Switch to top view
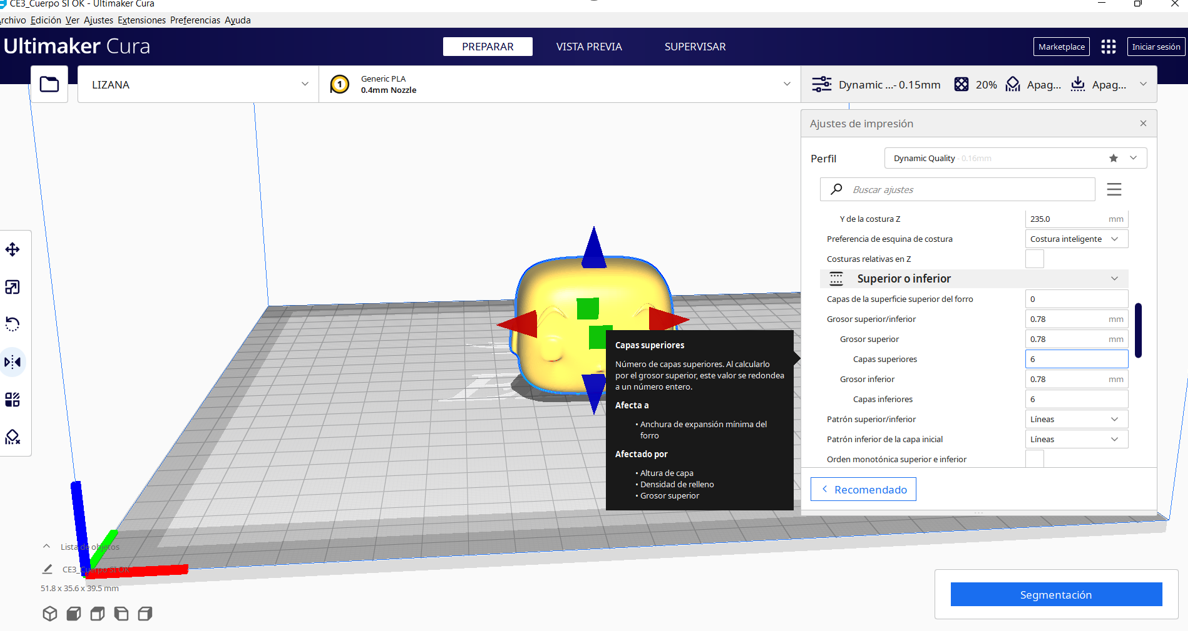This screenshot has height=632, width=1188. [97, 614]
